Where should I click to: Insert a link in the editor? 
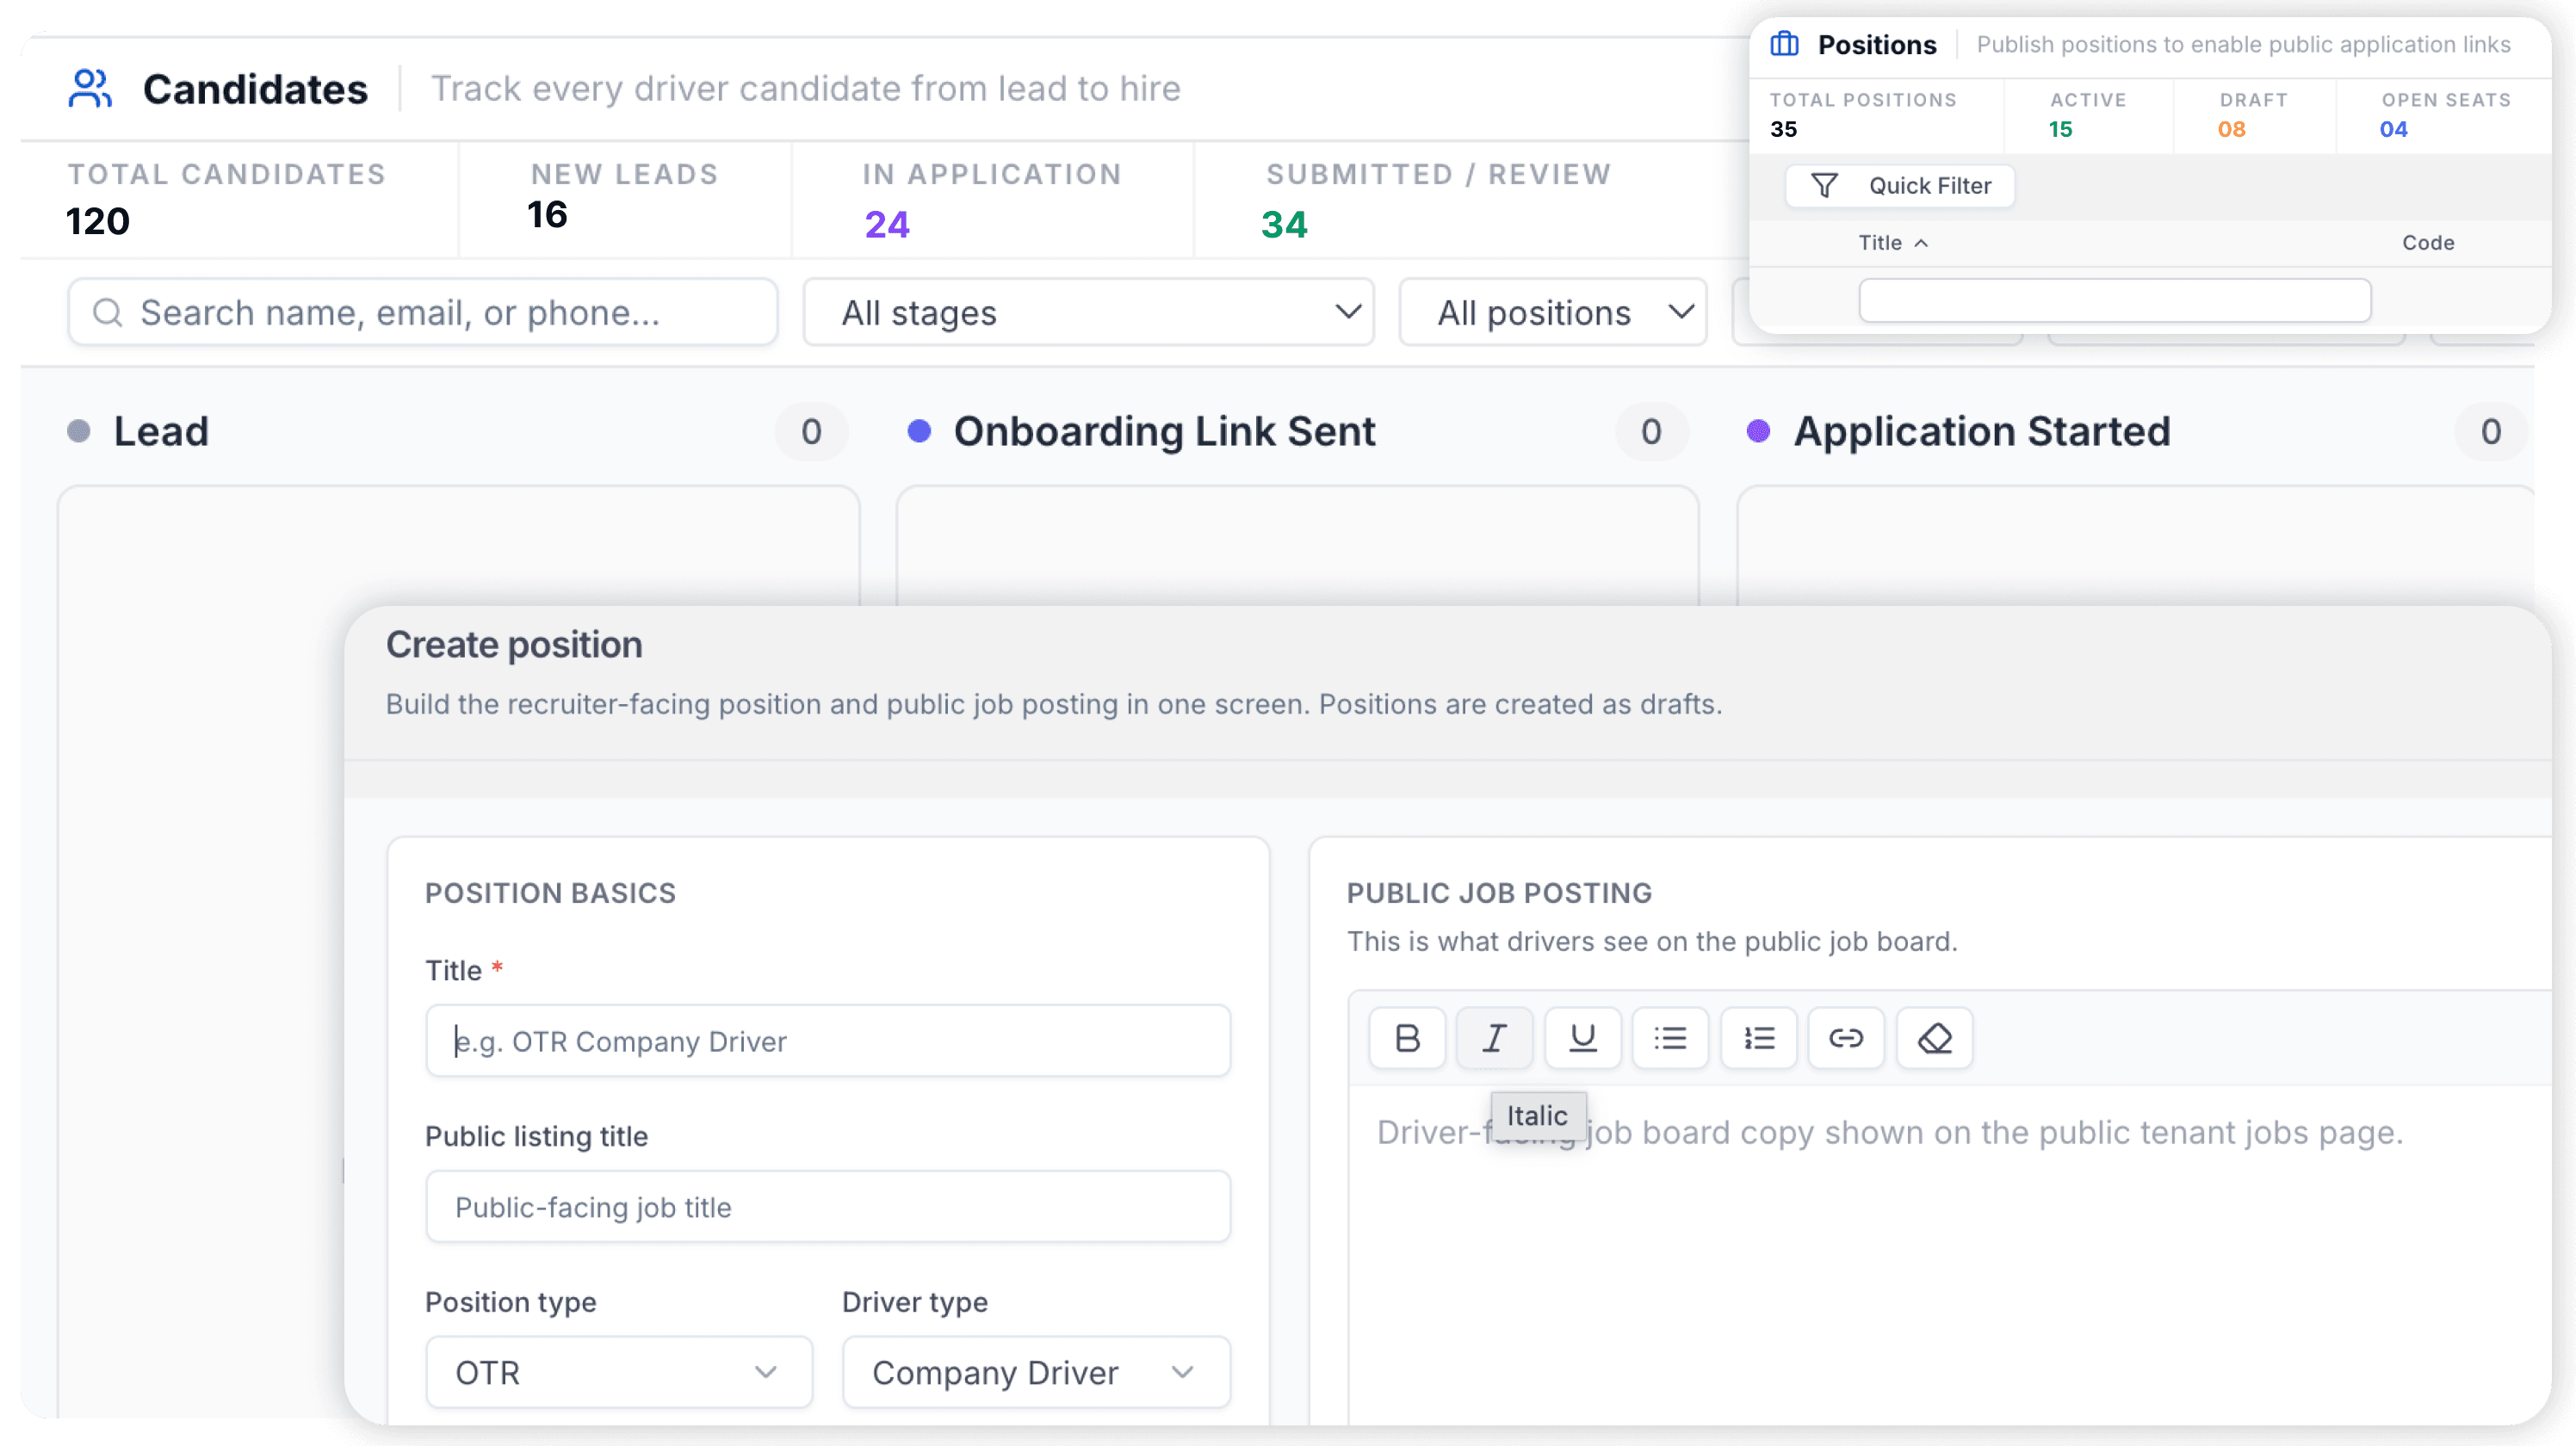(x=1846, y=1038)
